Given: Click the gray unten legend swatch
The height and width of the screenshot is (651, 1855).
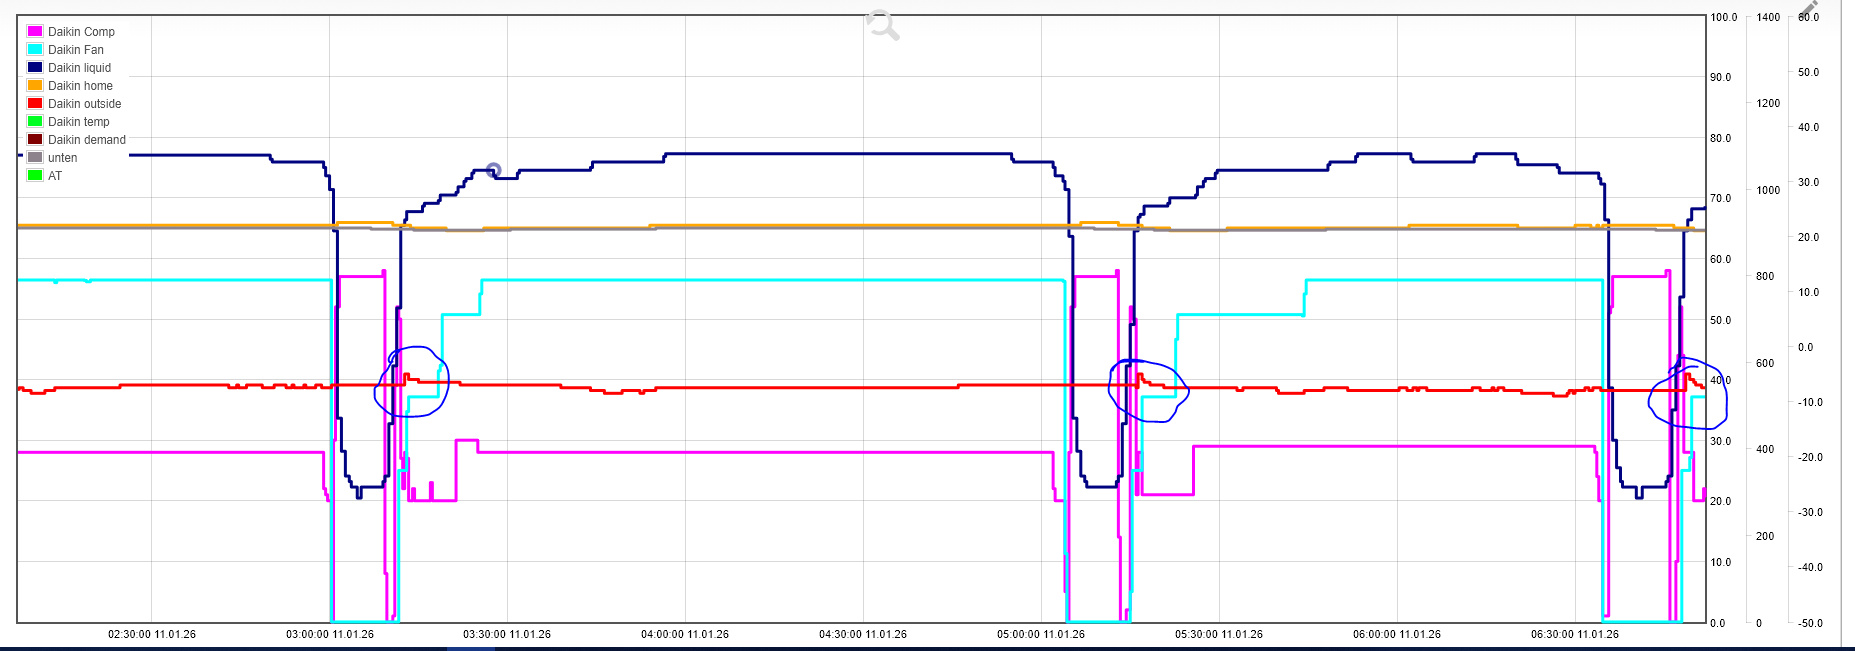Looking at the screenshot, I should (35, 158).
